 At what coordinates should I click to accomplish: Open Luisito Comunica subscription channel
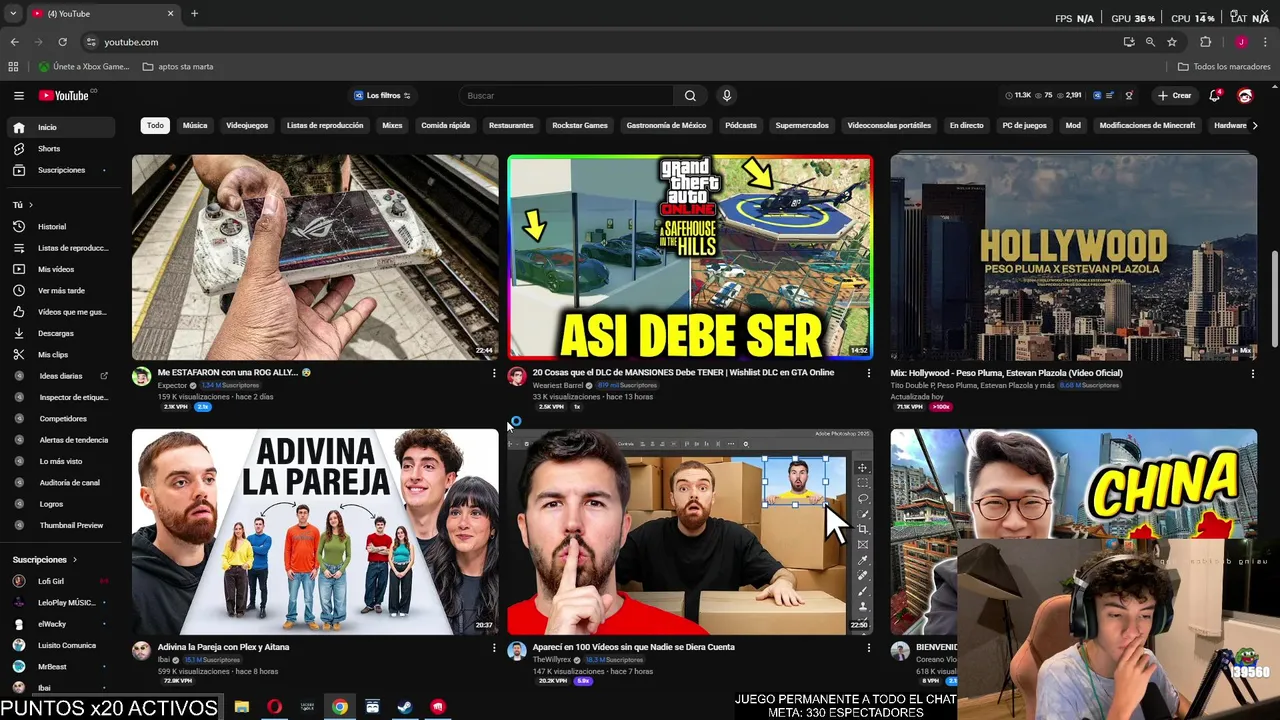(60, 645)
